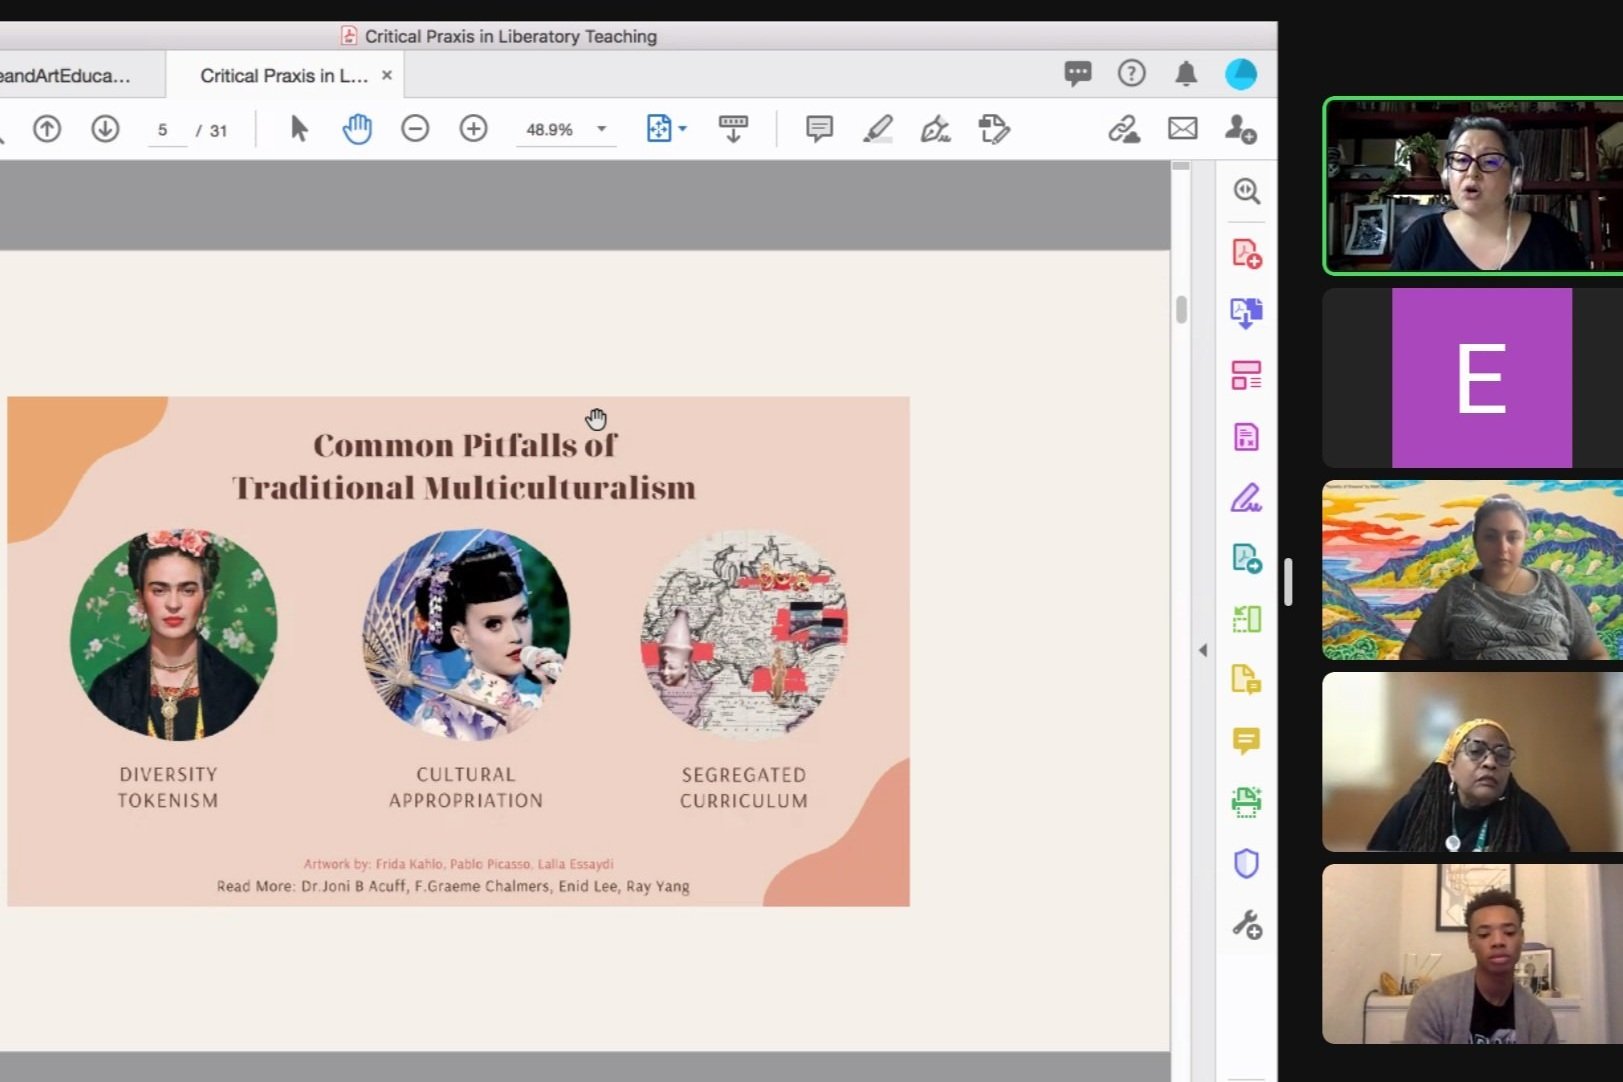Open the Send for review tool

click(1246, 558)
